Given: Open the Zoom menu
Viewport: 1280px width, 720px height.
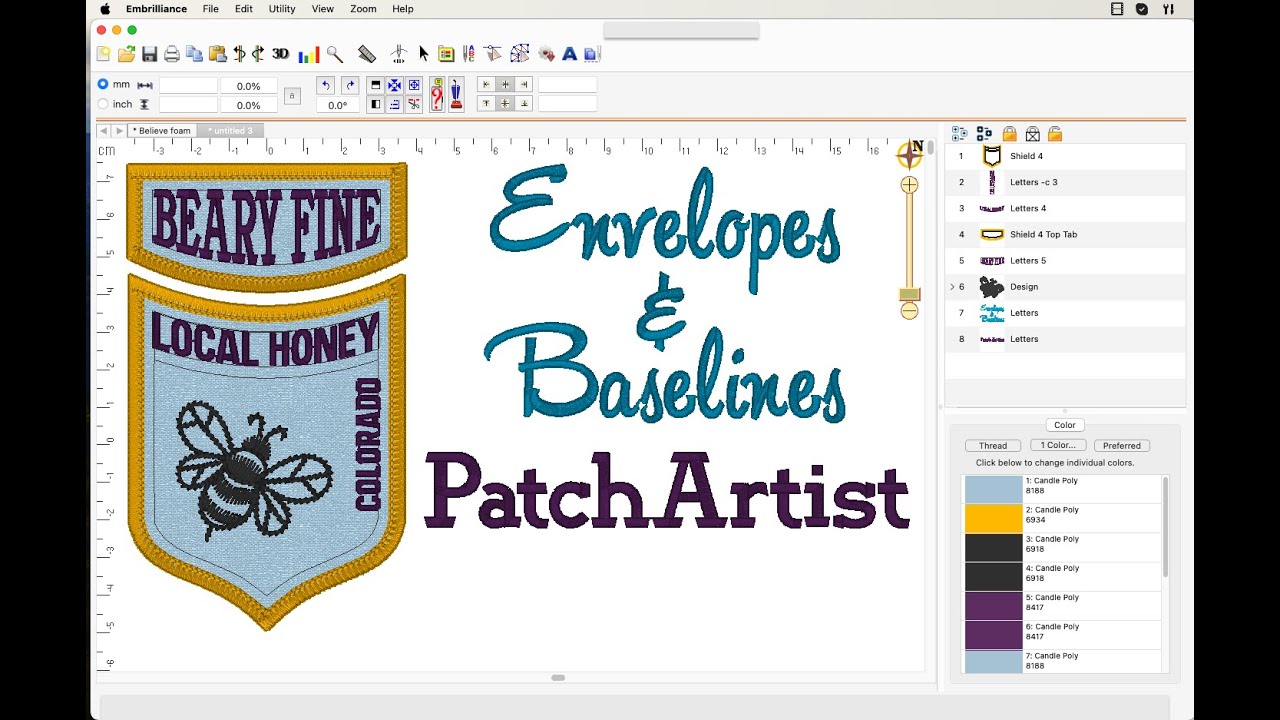Looking at the screenshot, I should (363, 9).
